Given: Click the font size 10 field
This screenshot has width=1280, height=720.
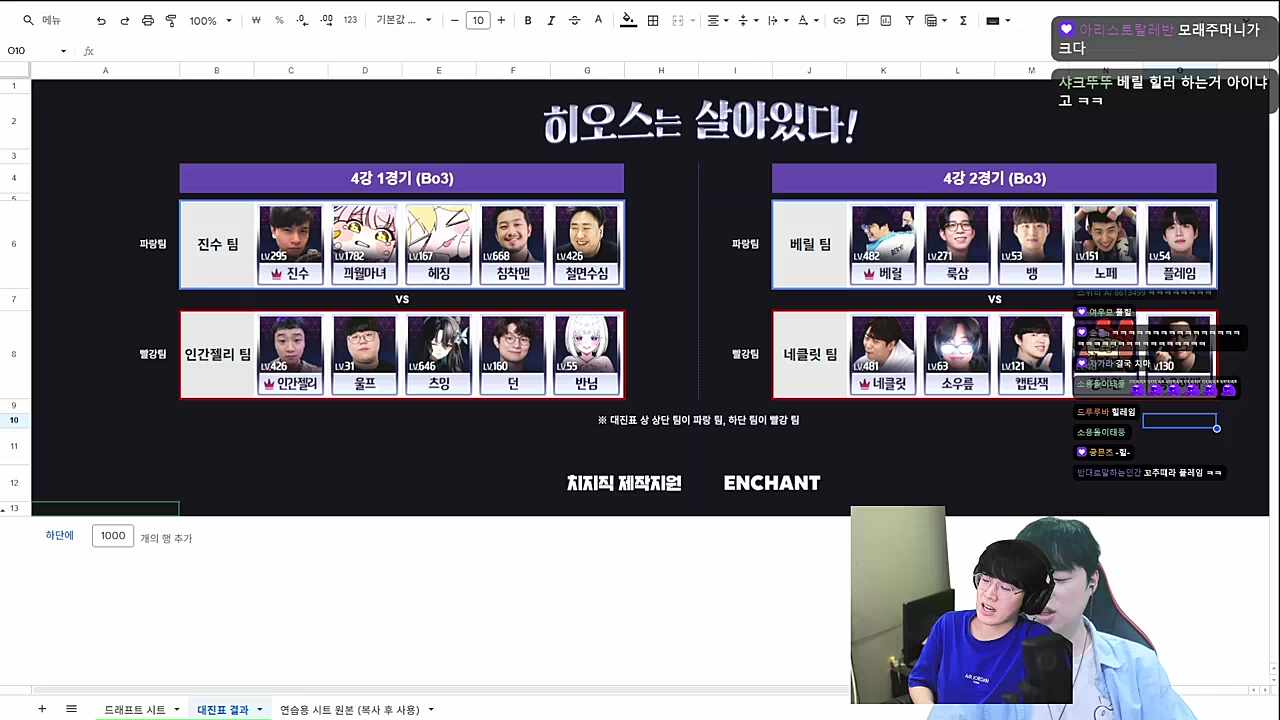Looking at the screenshot, I should 478,20.
